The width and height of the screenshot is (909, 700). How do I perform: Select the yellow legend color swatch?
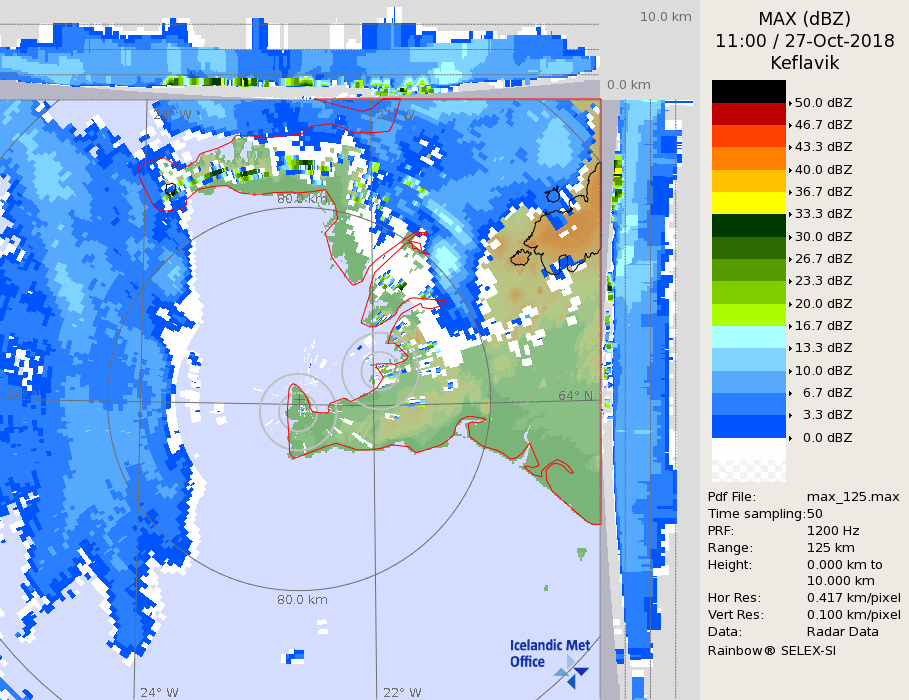coord(748,203)
